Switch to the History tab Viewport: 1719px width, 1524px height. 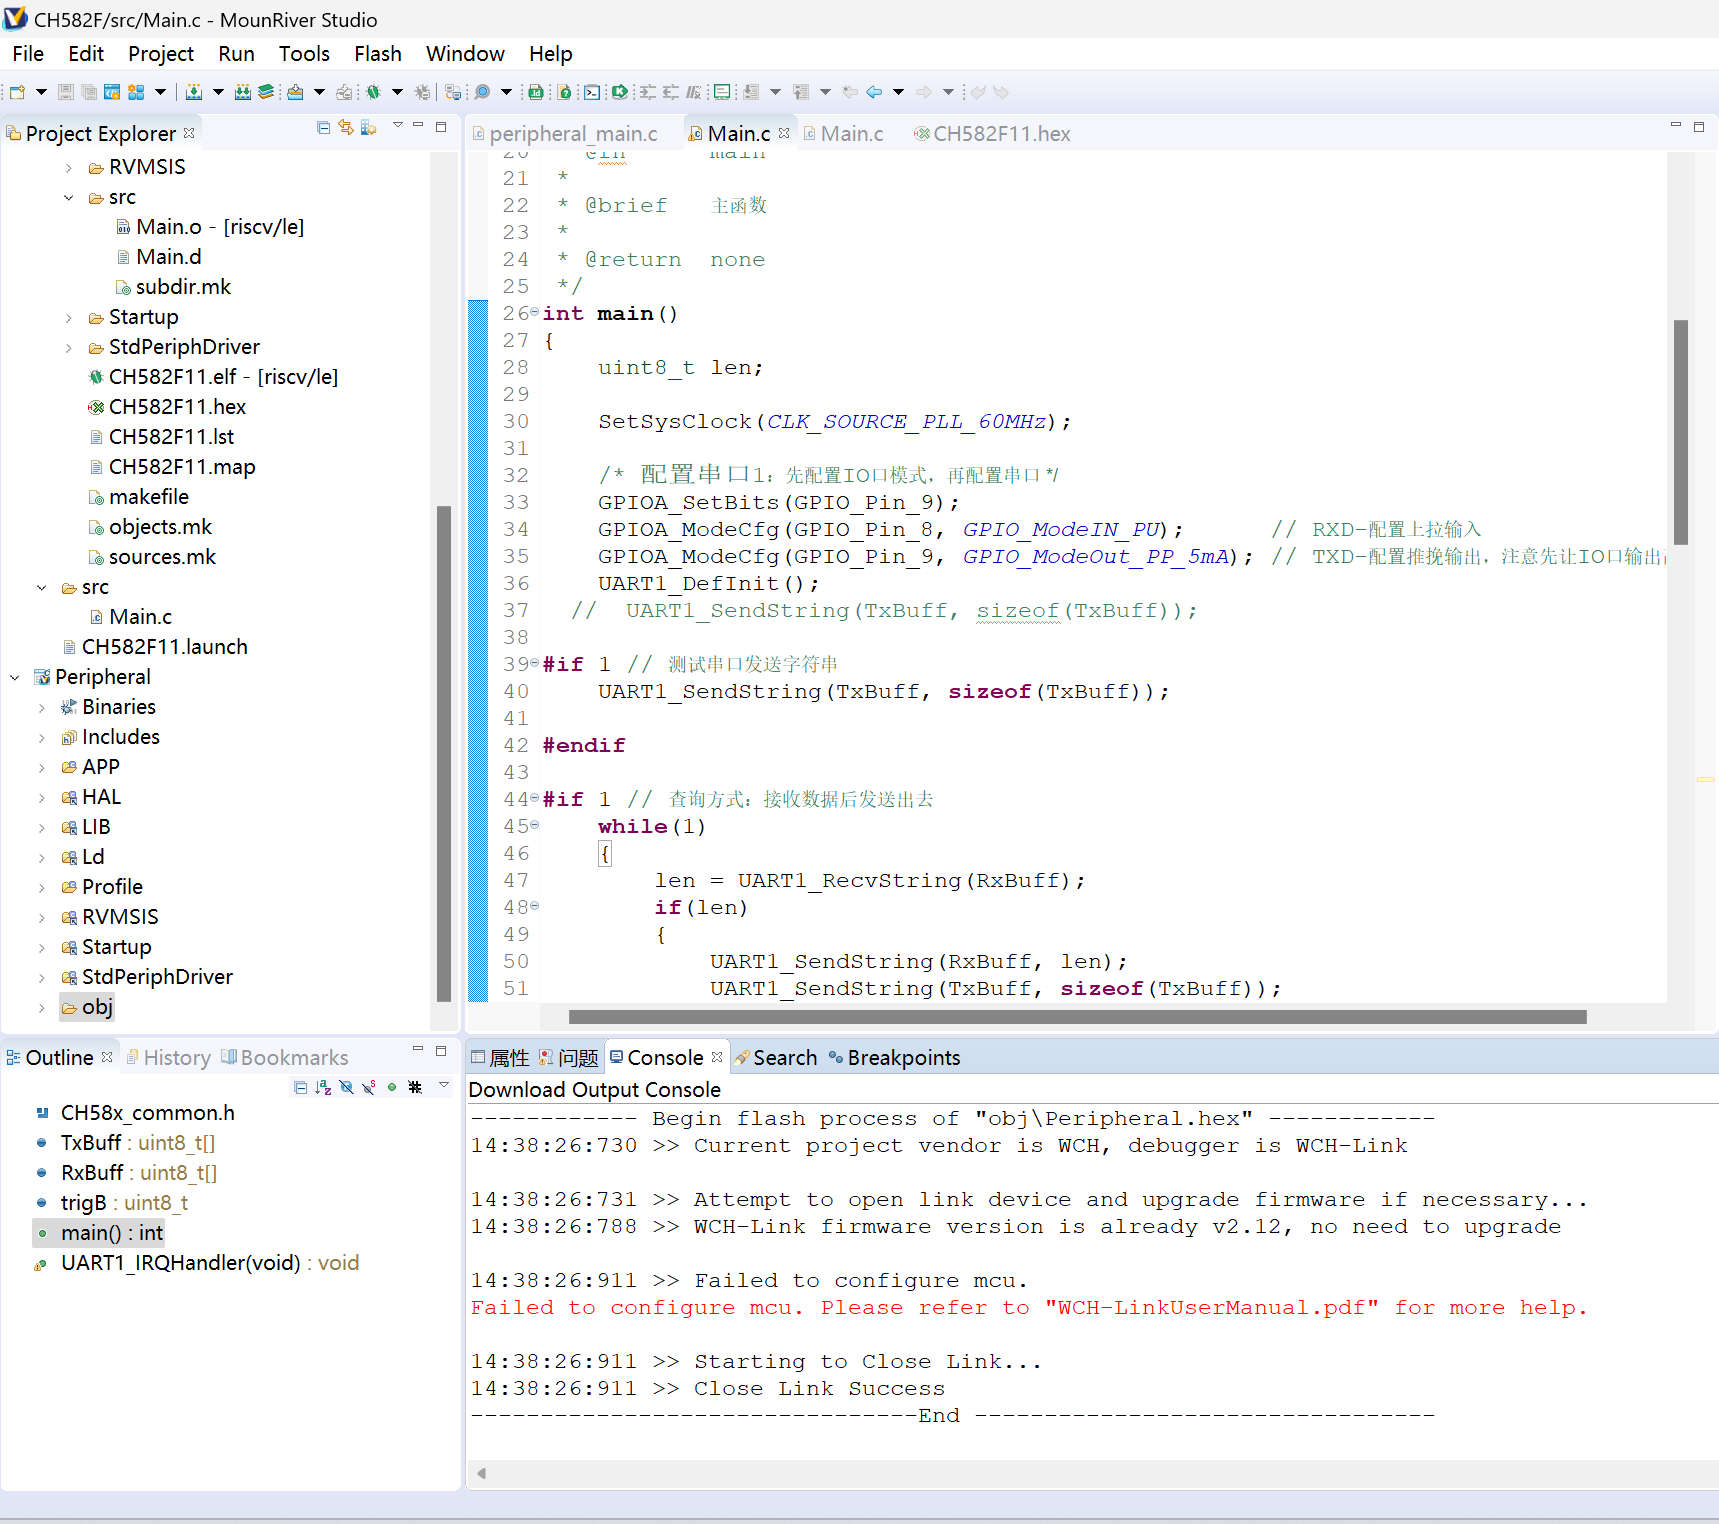[168, 1058]
